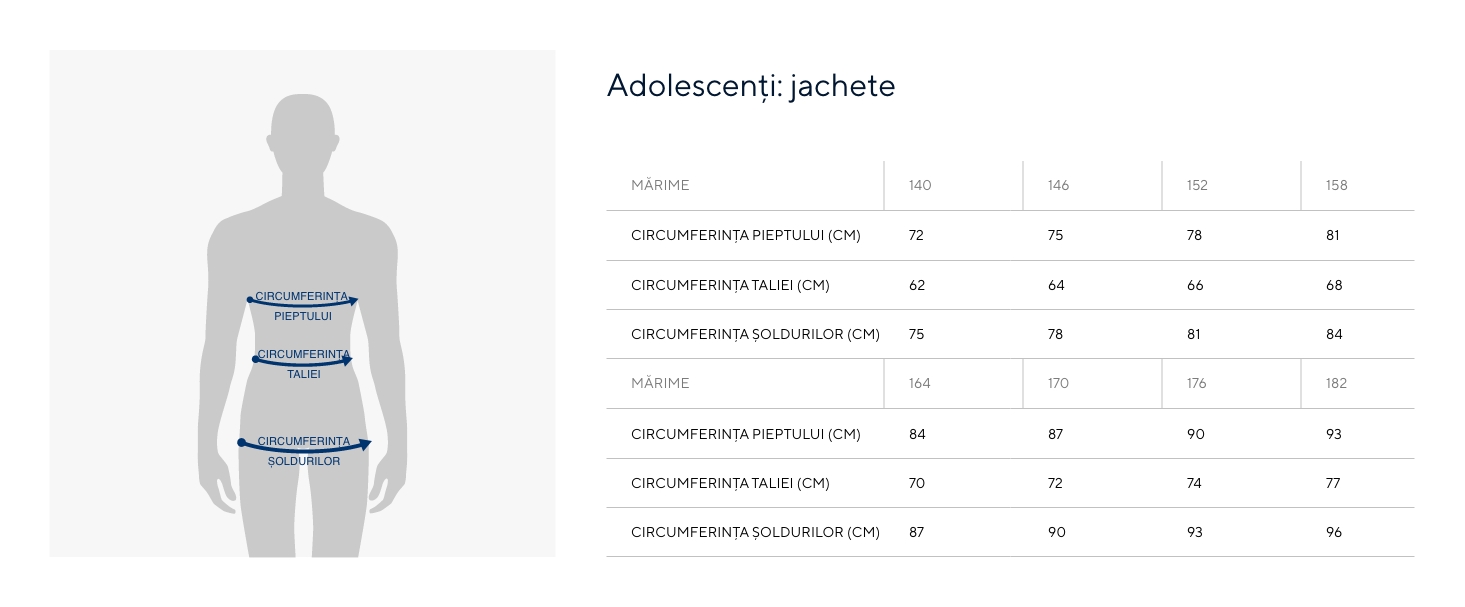This screenshot has height=607, width=1465.
Task: Click chest circumference value for size 152
Action: point(1194,236)
